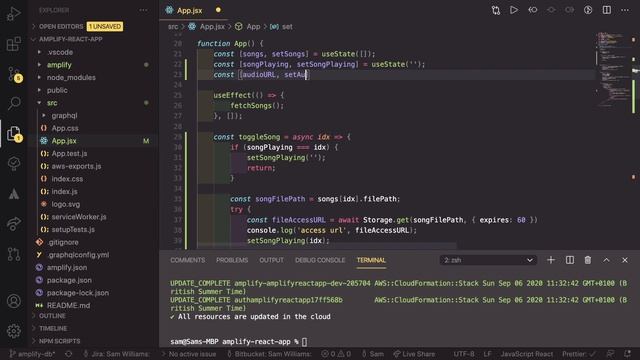This screenshot has width=640, height=360.
Task: Click the Prettier status item
Action: [579, 354]
